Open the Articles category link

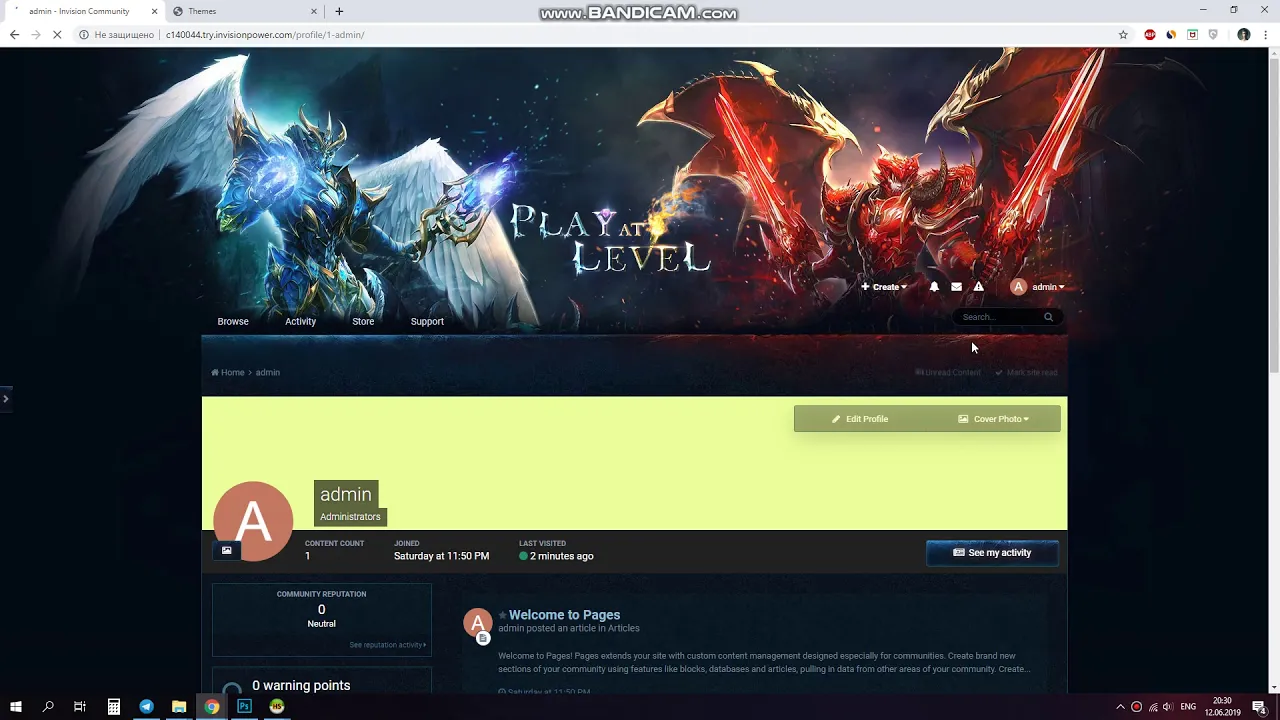point(624,628)
